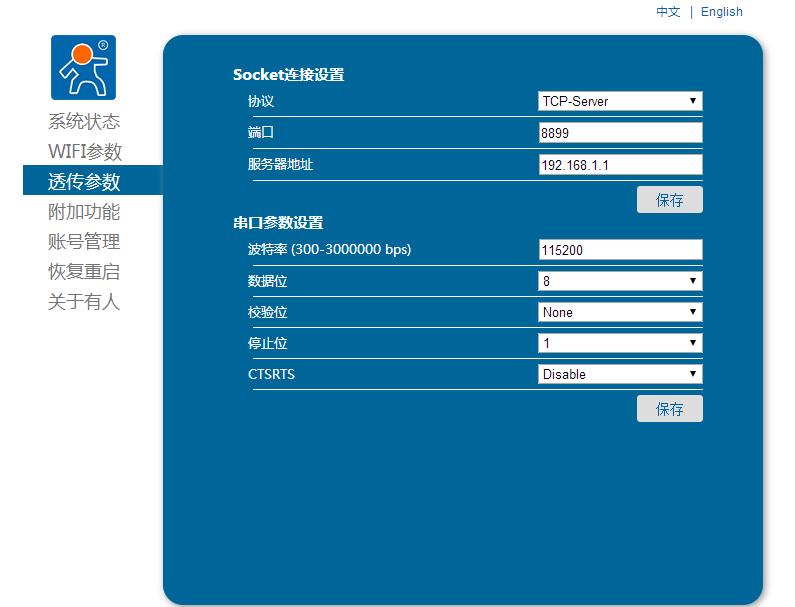This screenshot has height=607, width=795.
Task: Open the 系统状态 menu page
Action: coord(84,122)
